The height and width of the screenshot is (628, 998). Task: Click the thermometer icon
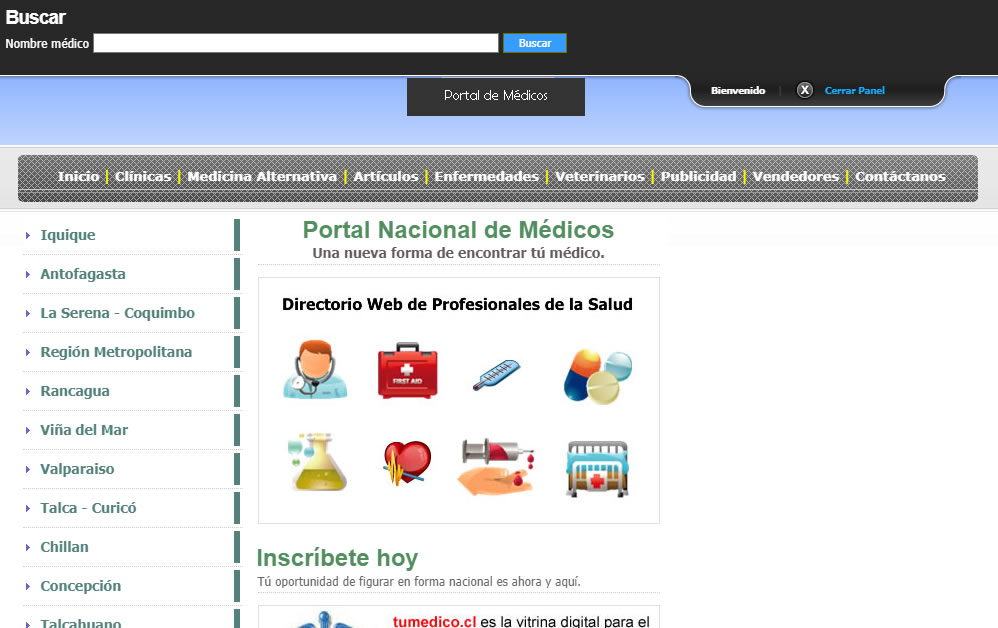[497, 375]
